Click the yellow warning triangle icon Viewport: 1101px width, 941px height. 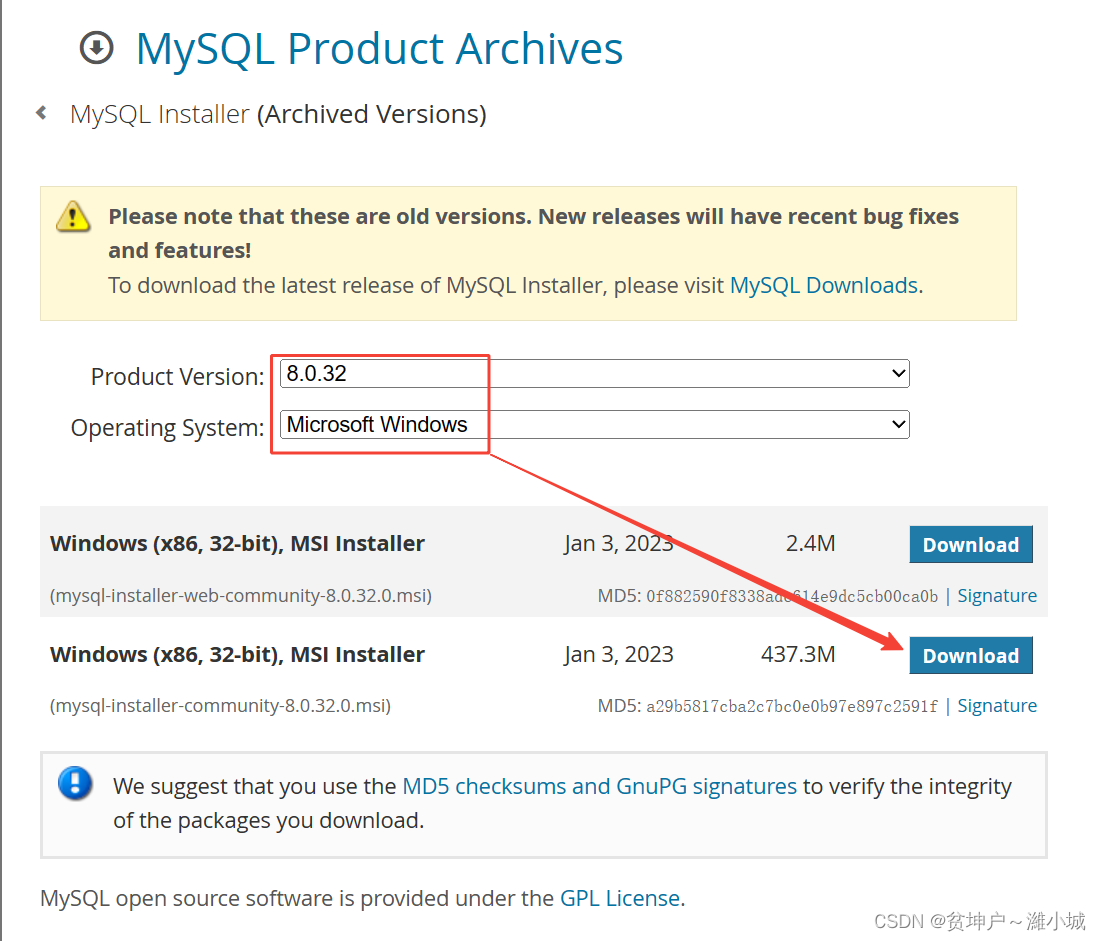pos(73,216)
